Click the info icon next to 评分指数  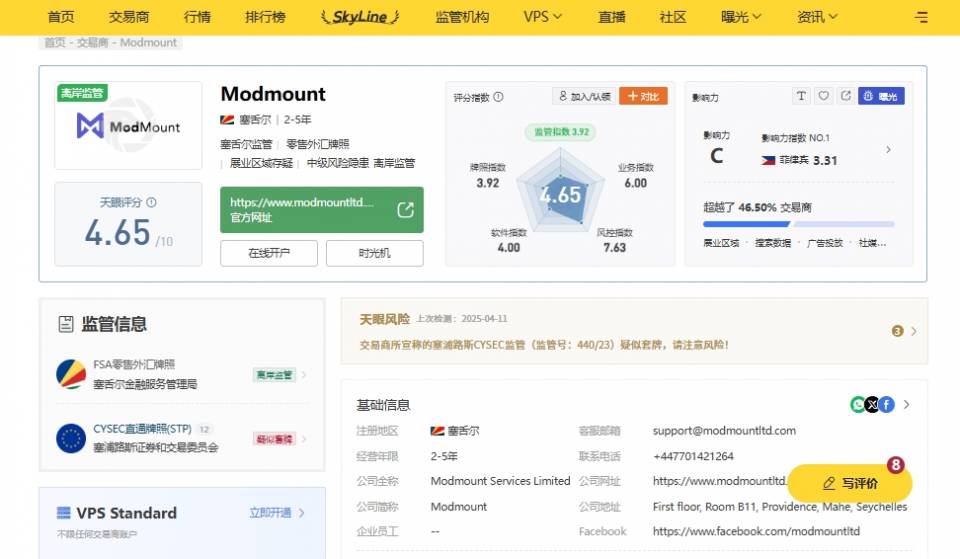tap(498, 97)
